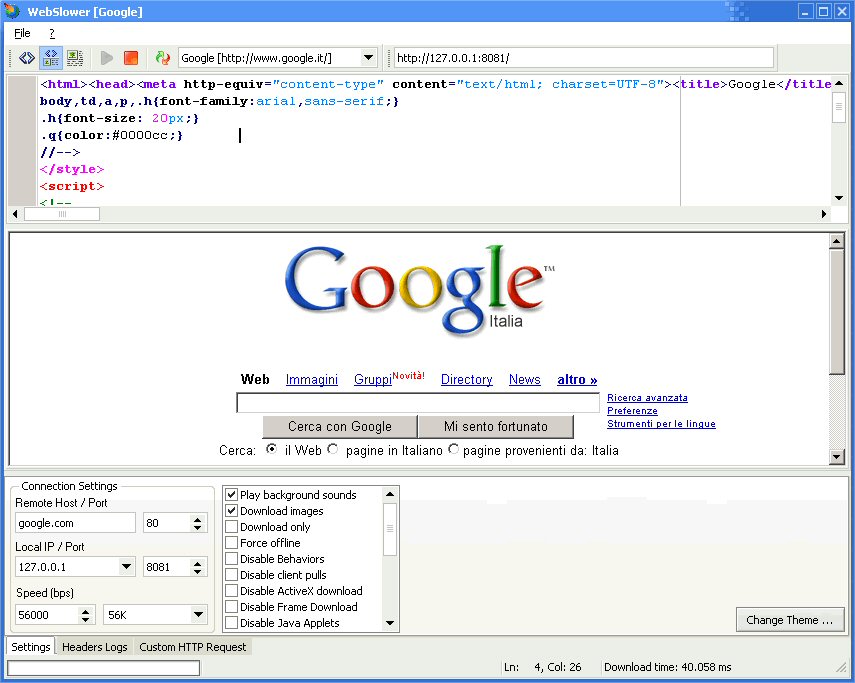The image size is (855, 683).
Task: Click browser pane vertical scrollbar thumb
Action: click(836, 312)
